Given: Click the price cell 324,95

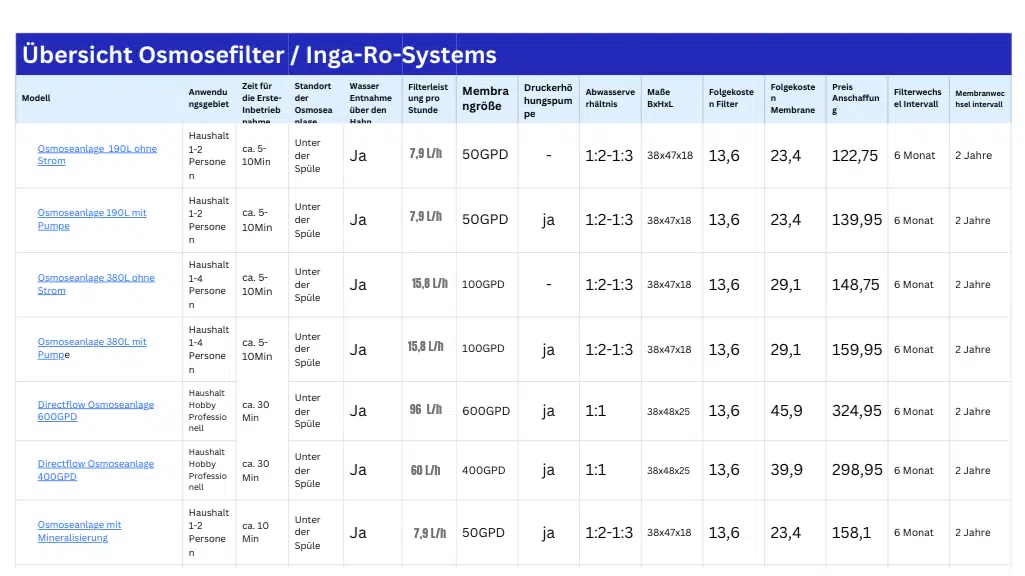Looking at the screenshot, I should 856,411.
